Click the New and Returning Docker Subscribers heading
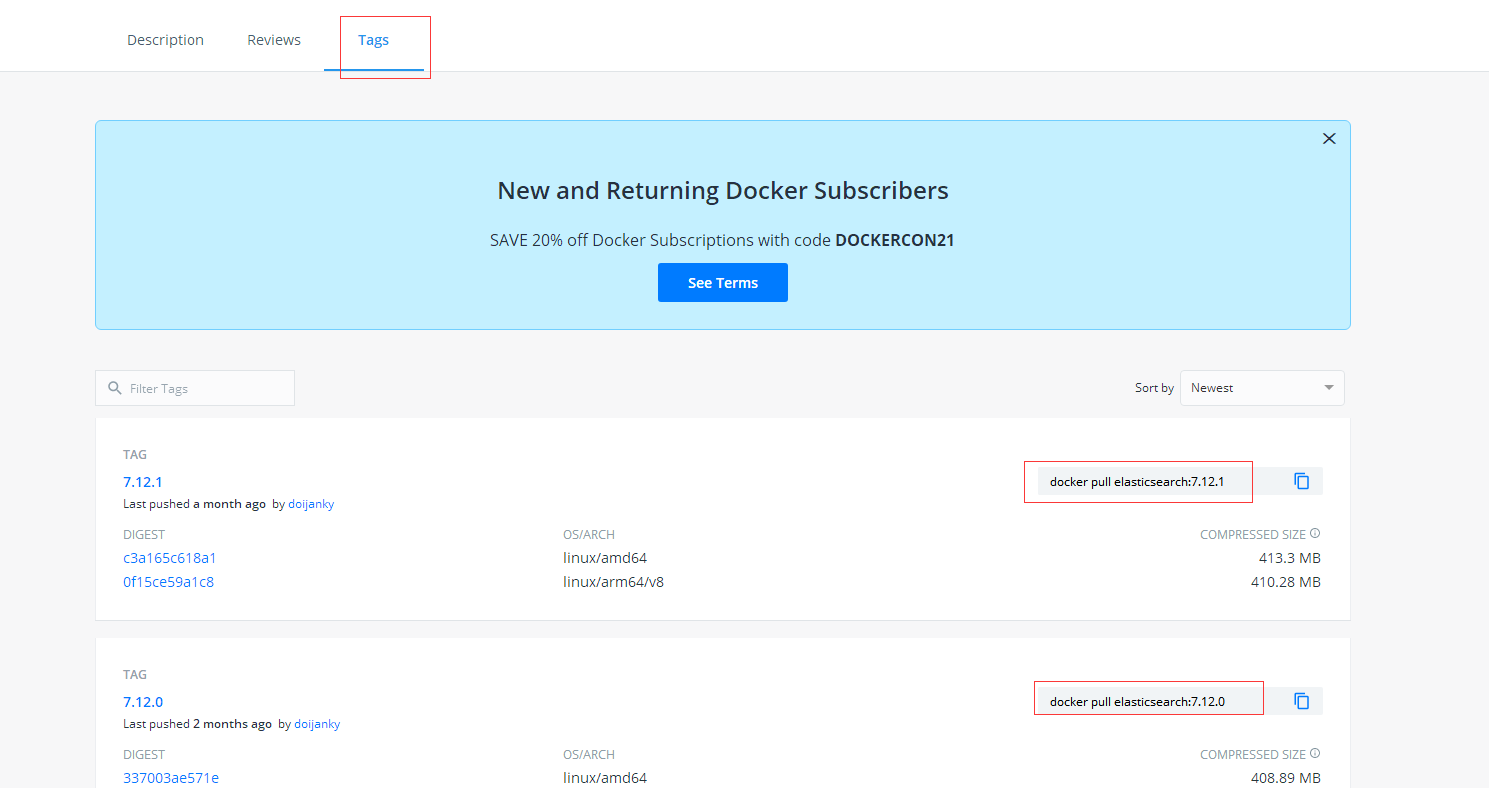 point(723,191)
